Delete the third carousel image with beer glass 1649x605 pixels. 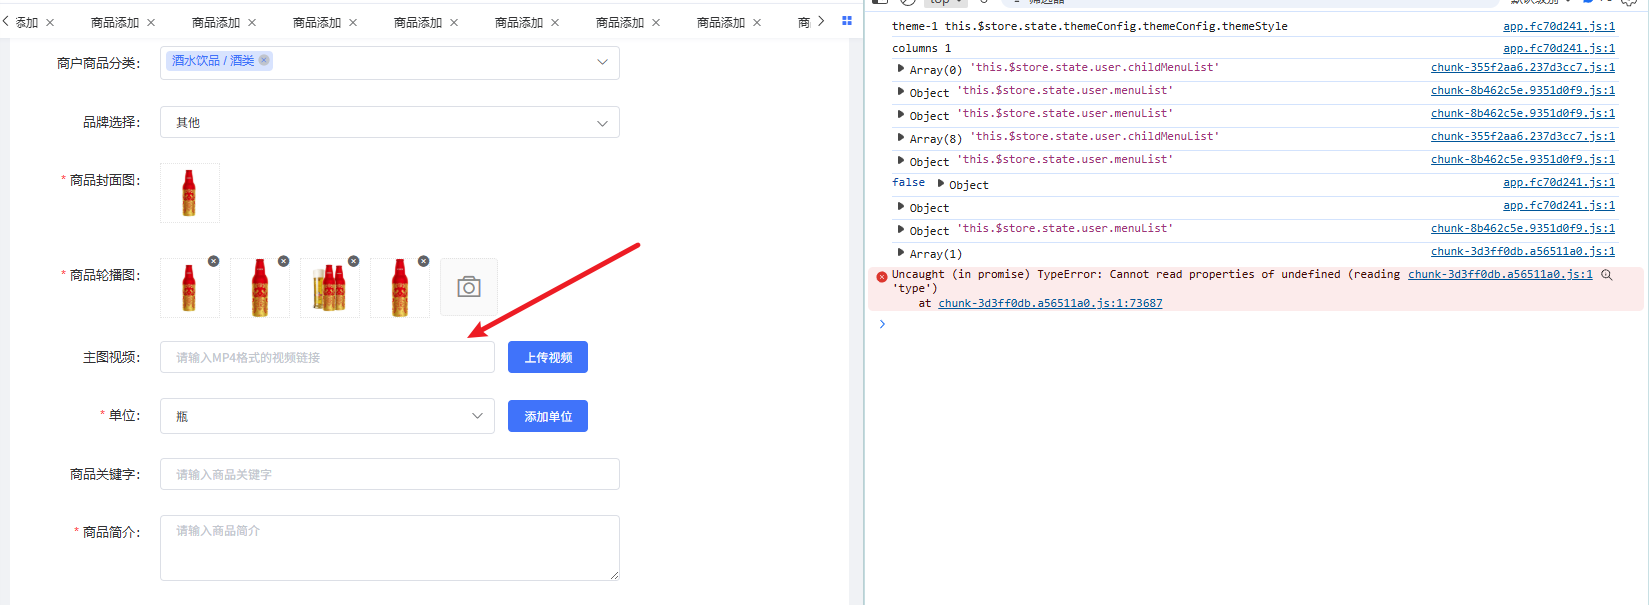click(353, 261)
